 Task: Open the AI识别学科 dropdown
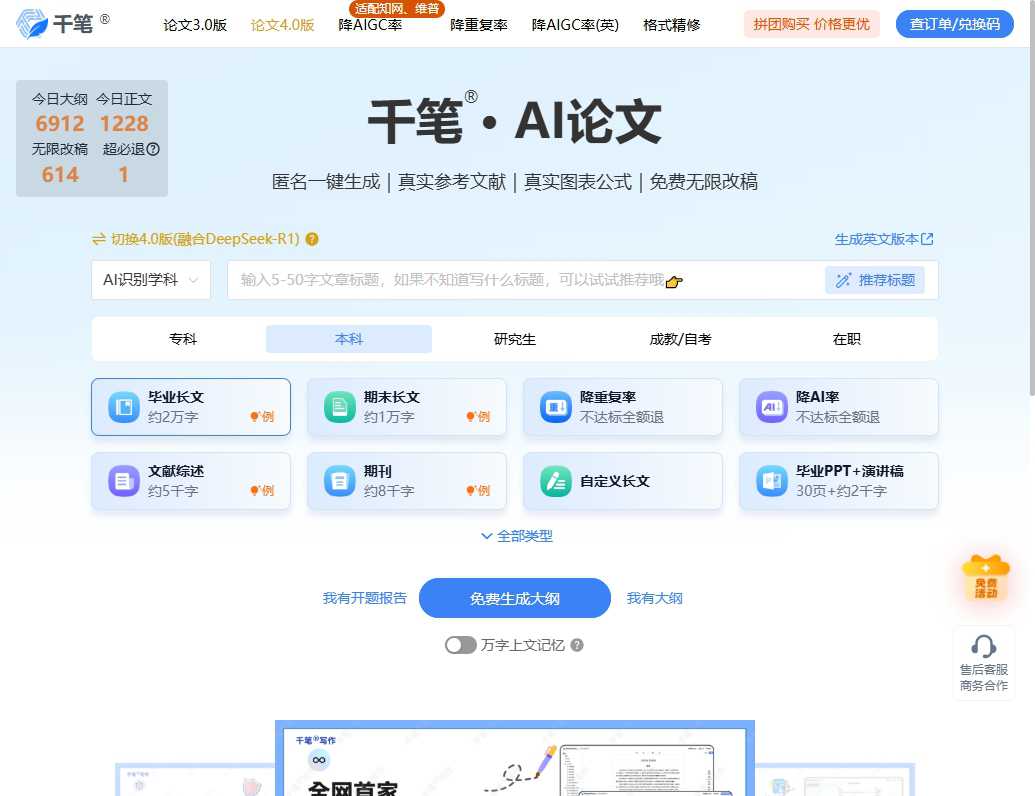pos(150,280)
